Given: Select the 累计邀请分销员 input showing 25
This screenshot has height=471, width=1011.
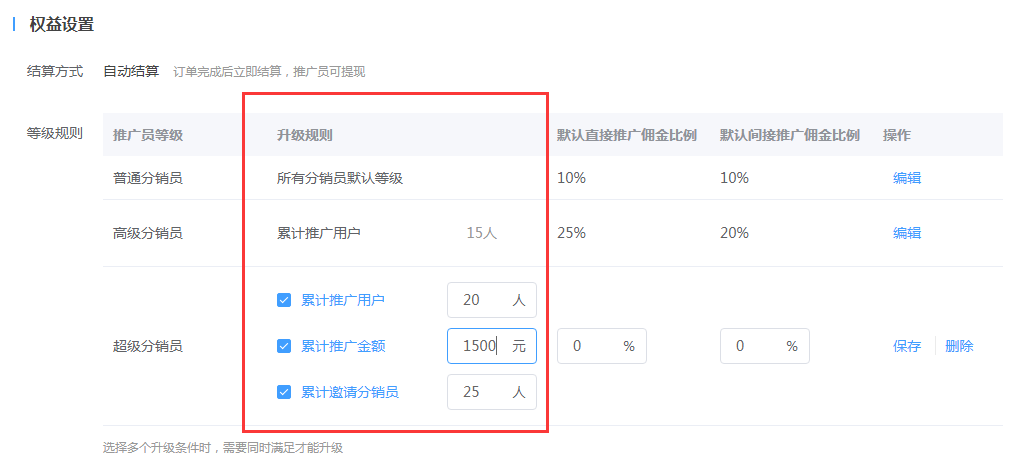Looking at the screenshot, I should coord(480,392).
